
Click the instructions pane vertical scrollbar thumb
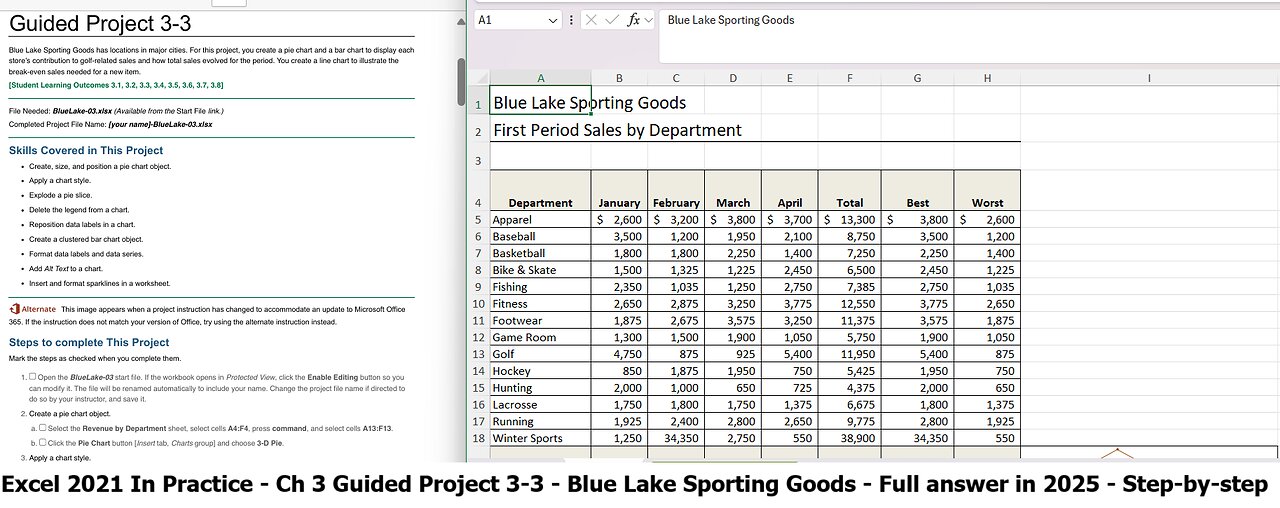461,81
